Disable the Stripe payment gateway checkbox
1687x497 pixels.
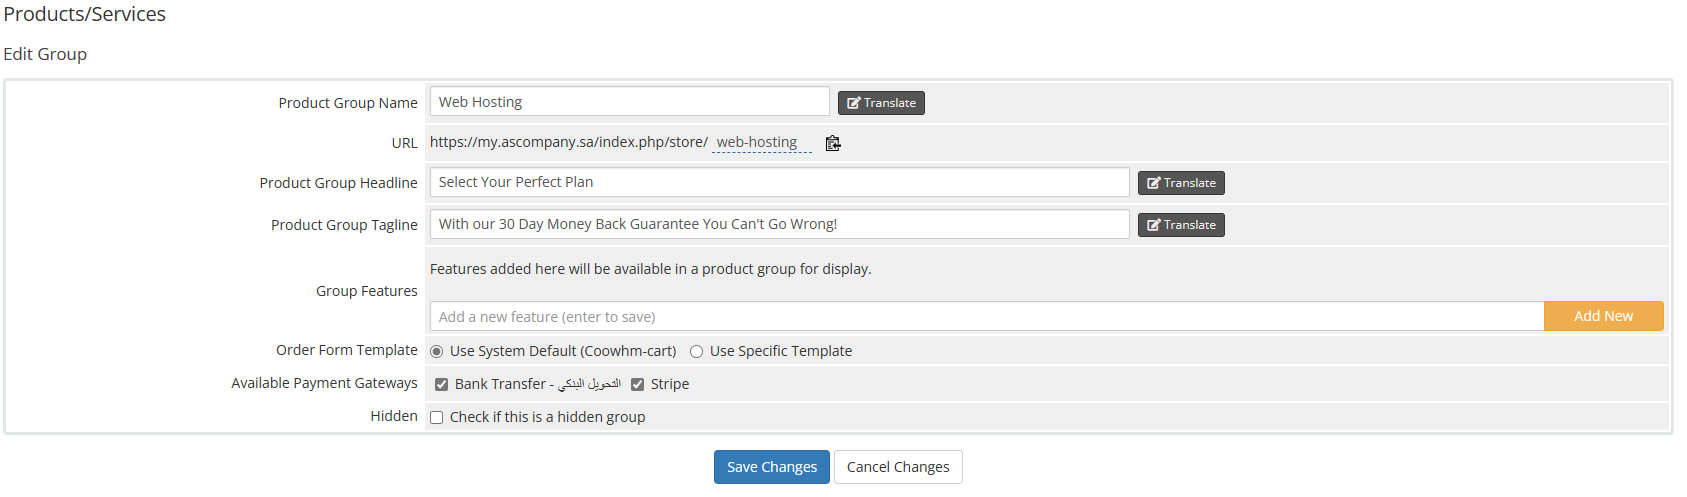click(x=637, y=384)
